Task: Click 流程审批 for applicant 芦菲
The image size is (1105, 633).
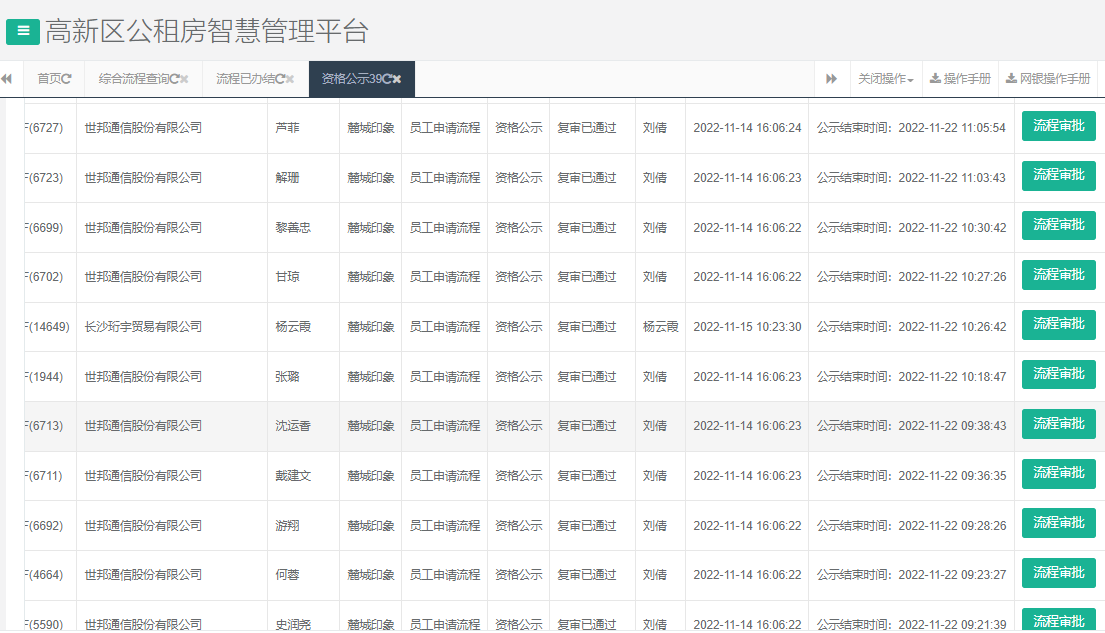Action: coord(1058,126)
